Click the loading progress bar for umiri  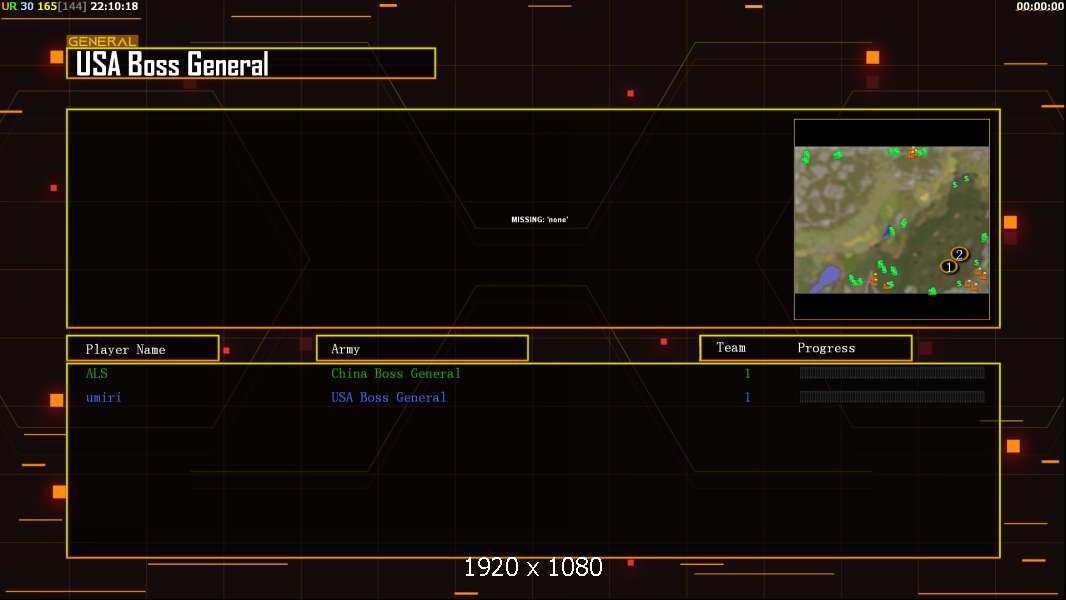892,397
